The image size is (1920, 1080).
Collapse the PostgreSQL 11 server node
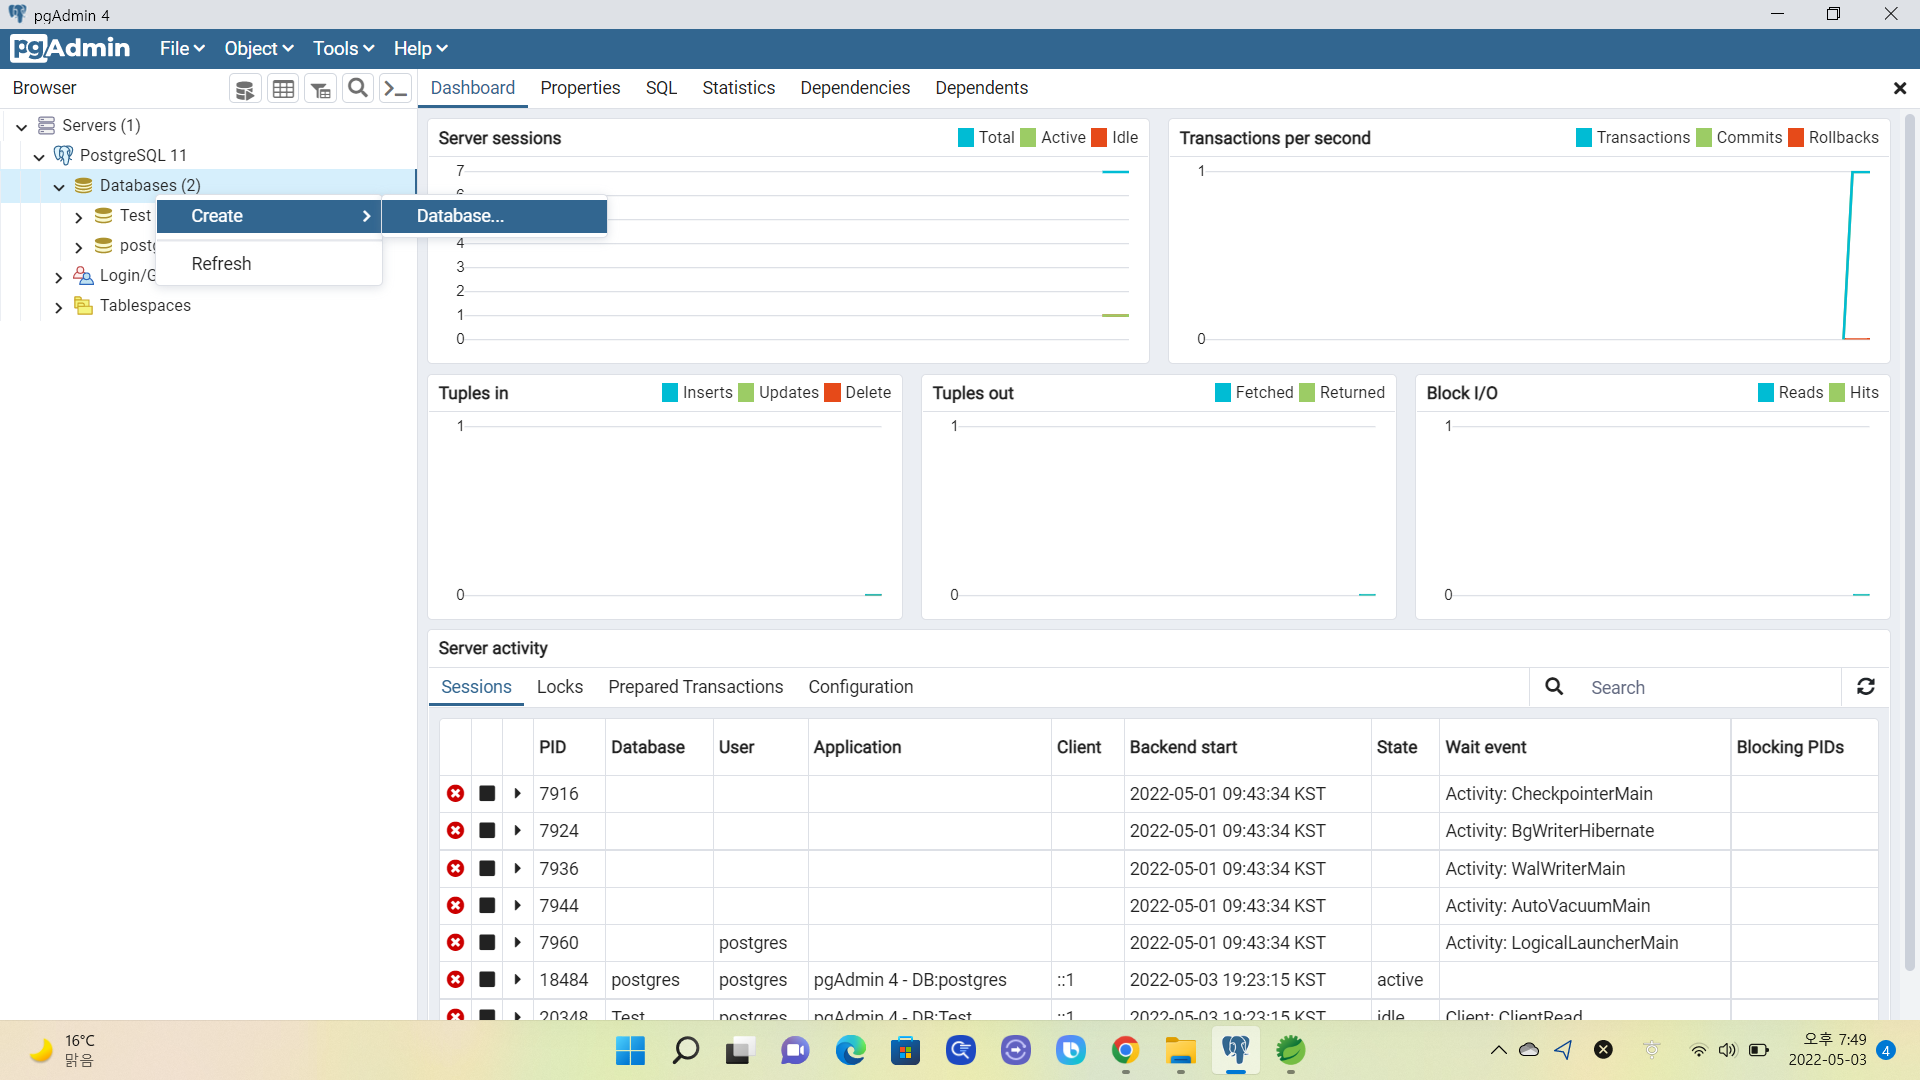(39, 156)
